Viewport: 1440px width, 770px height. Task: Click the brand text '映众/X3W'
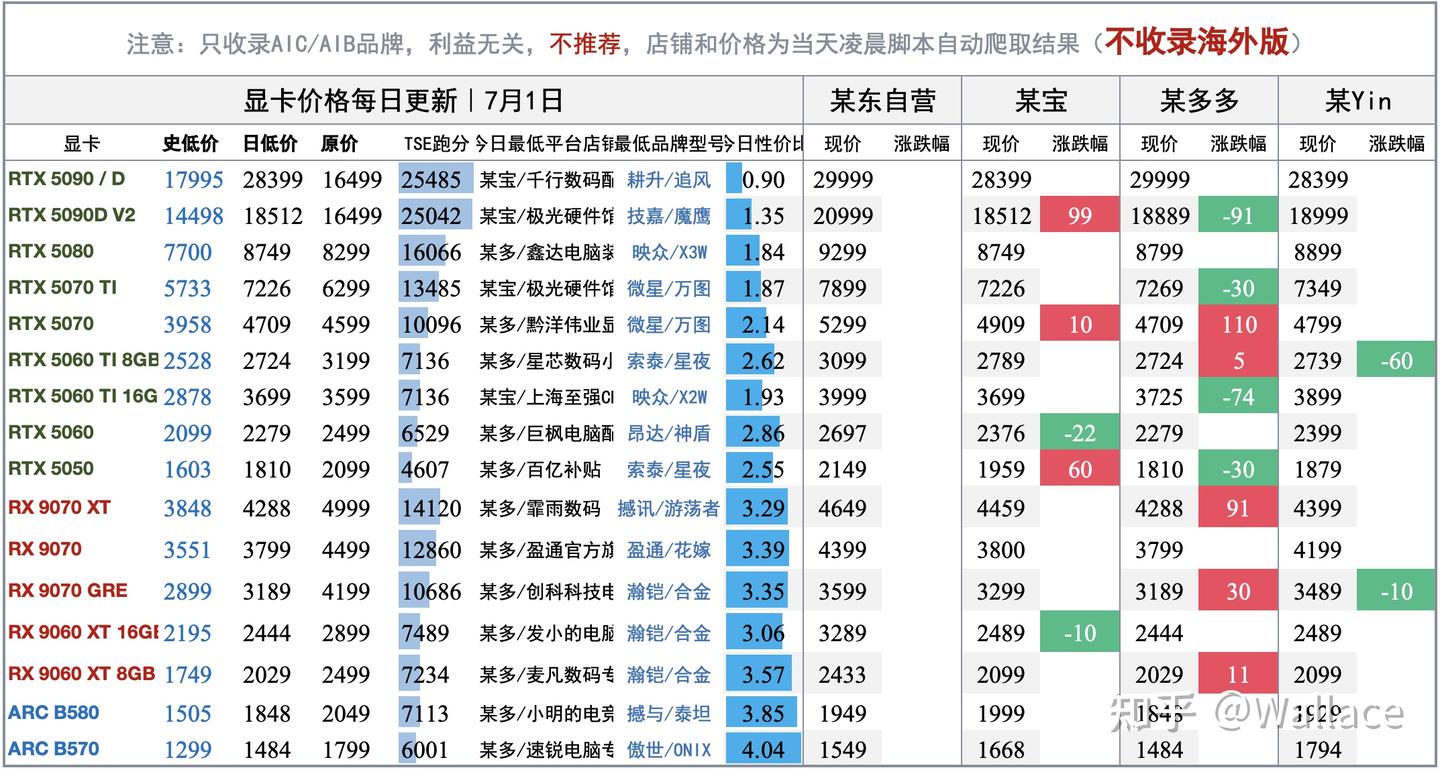[669, 252]
